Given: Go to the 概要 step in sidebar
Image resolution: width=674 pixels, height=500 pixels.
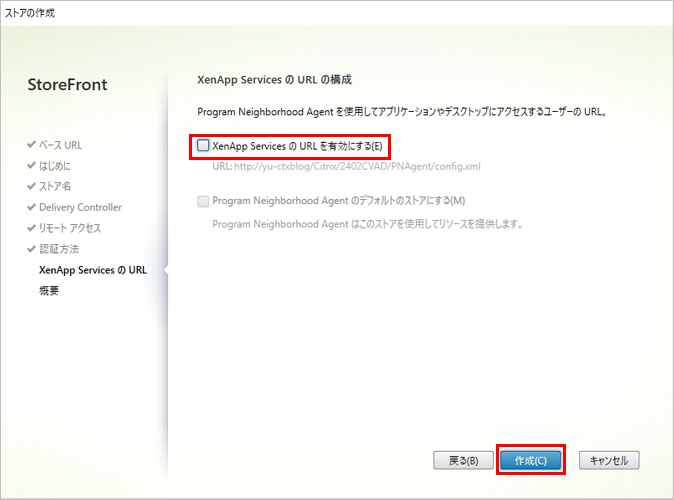Looking at the screenshot, I should (x=49, y=291).
